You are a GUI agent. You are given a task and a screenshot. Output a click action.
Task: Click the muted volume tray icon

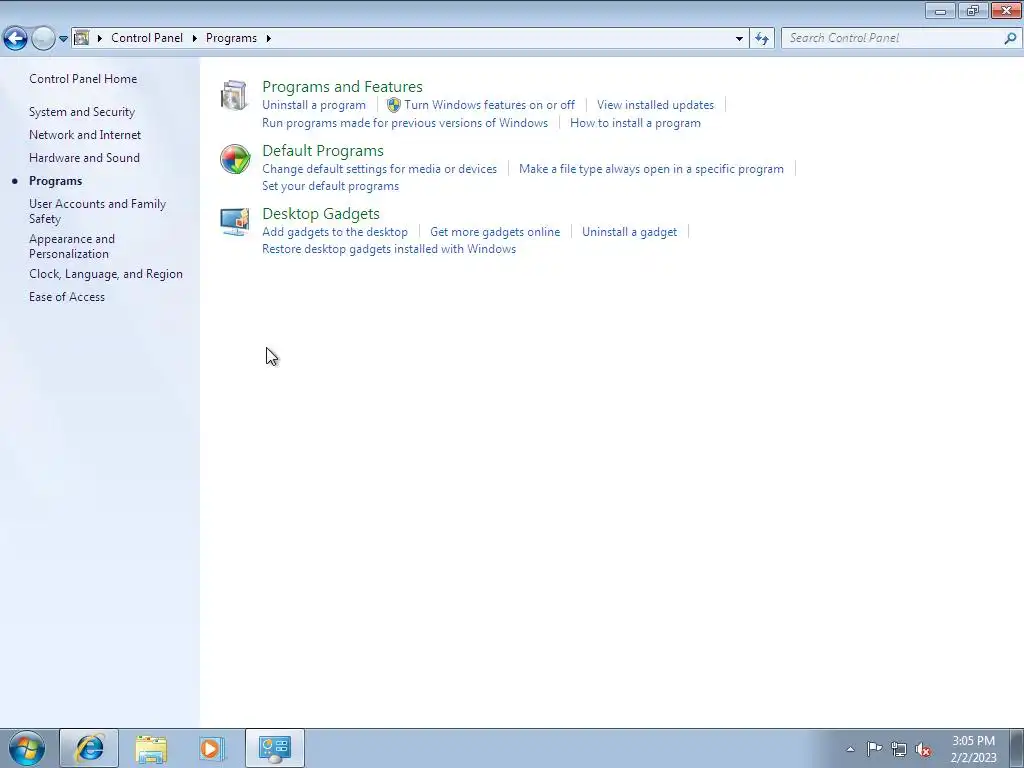pos(923,749)
